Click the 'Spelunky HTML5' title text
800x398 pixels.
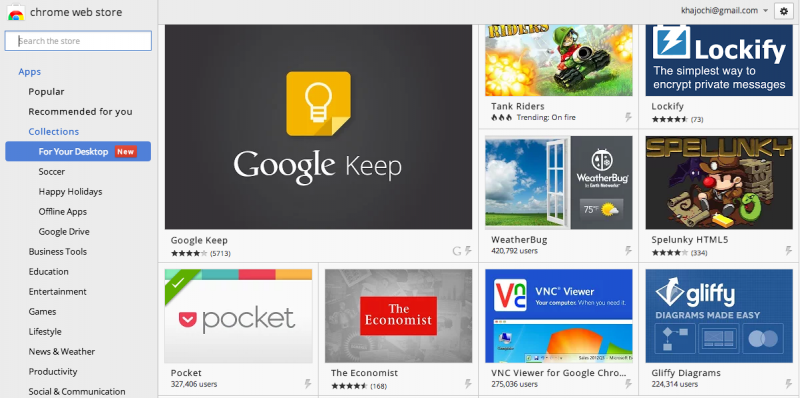(x=690, y=240)
